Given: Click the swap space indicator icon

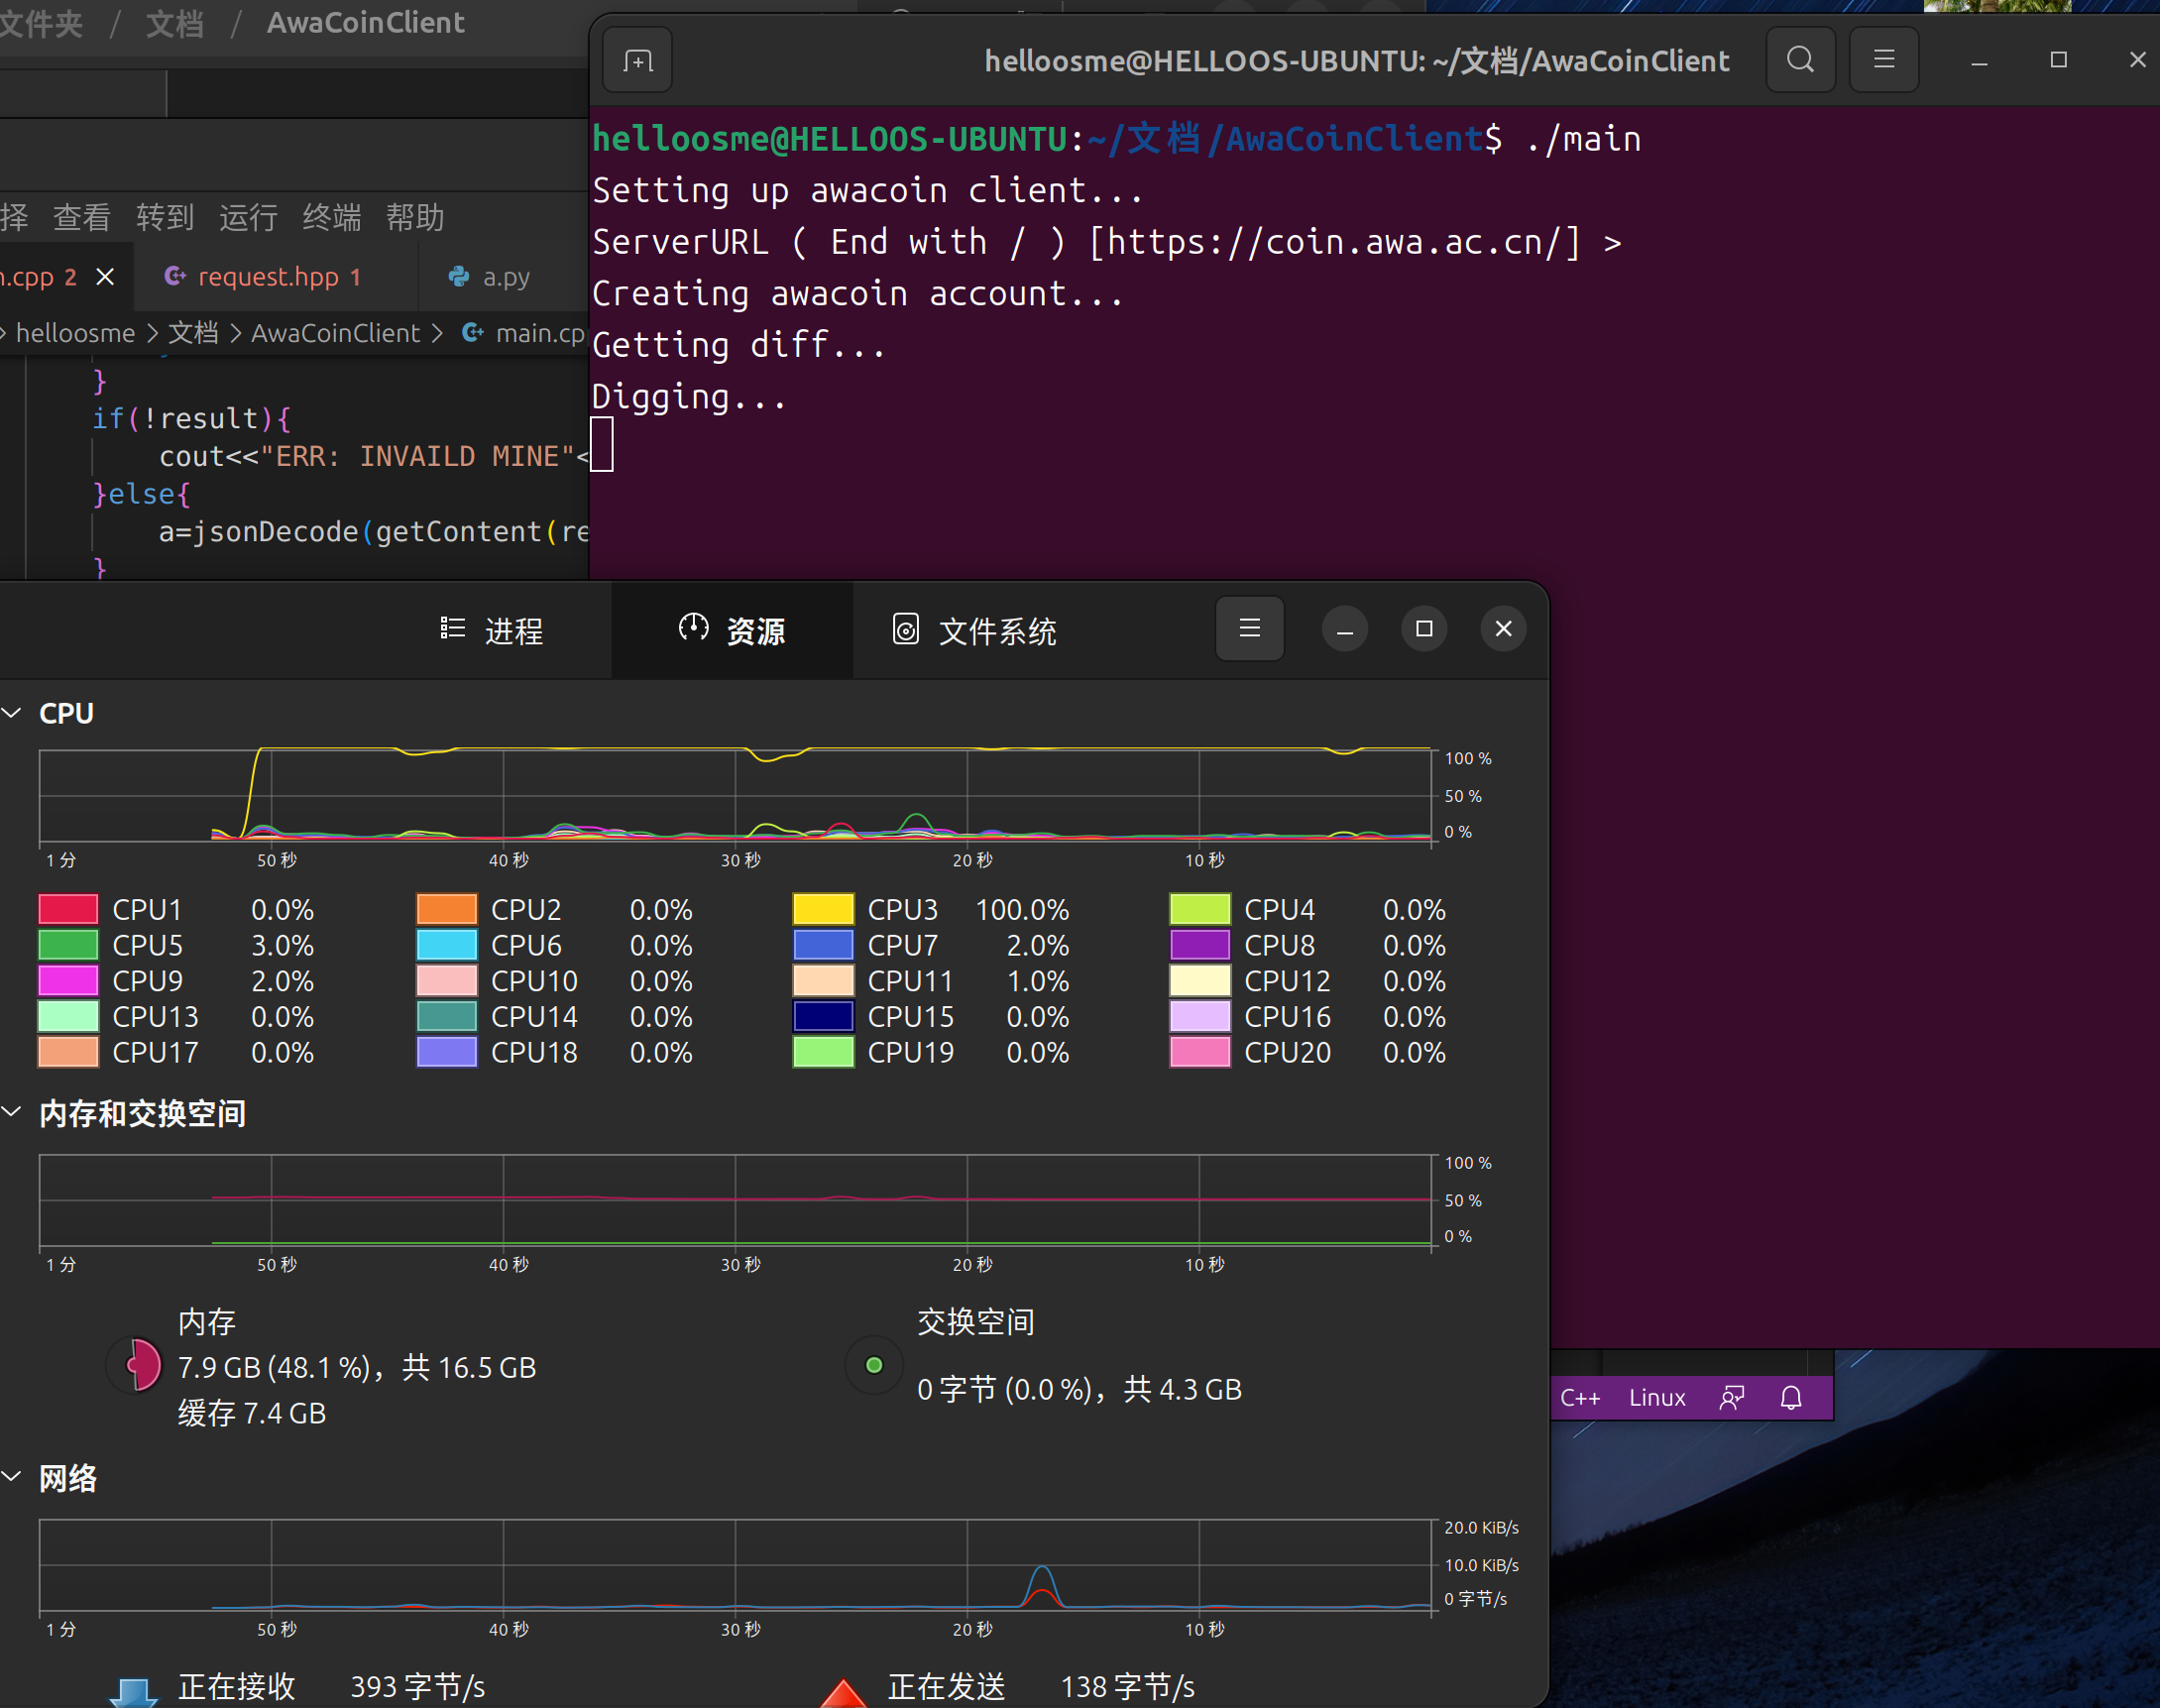Looking at the screenshot, I should click(873, 1365).
